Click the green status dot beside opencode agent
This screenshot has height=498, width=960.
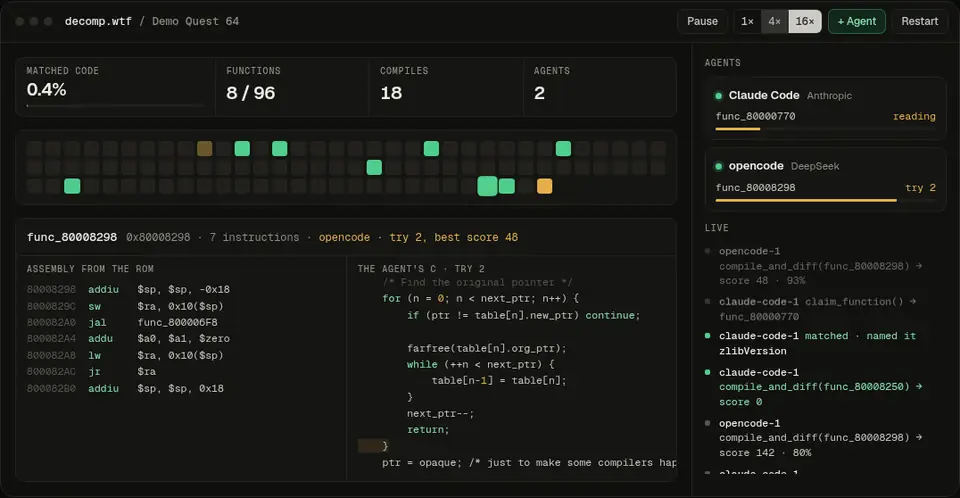[x=719, y=166]
